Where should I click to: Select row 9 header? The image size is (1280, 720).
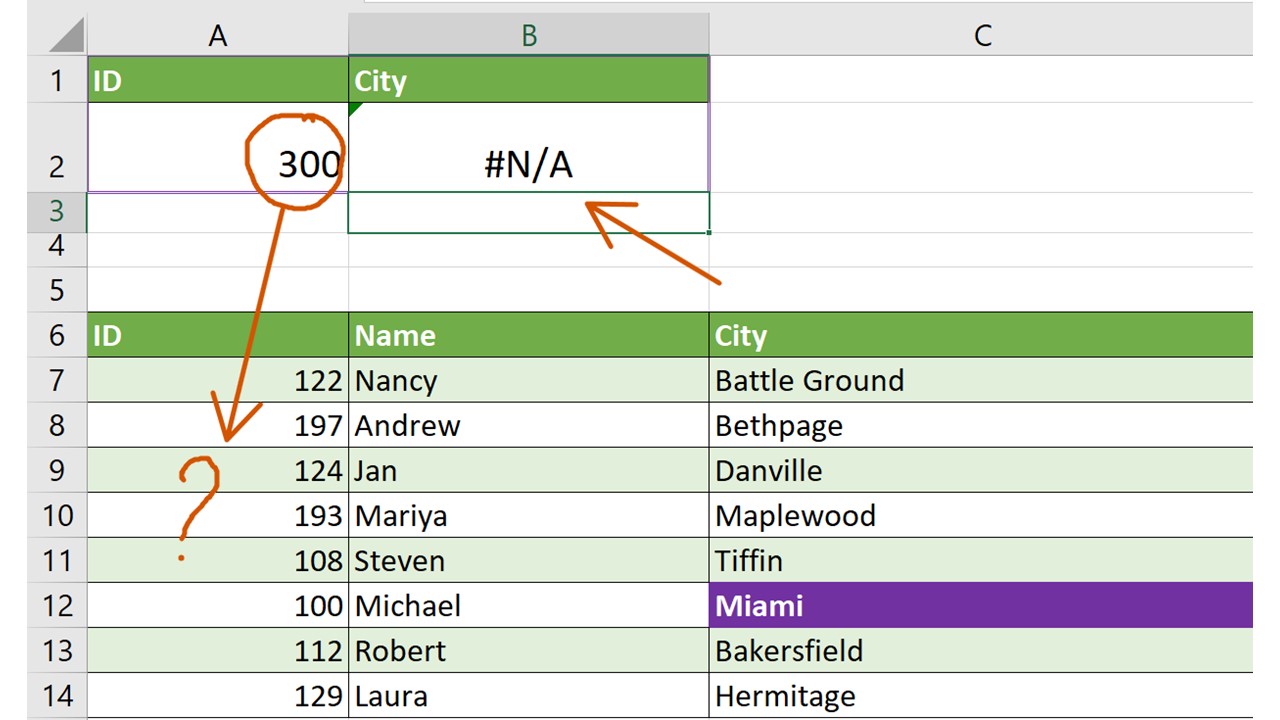pos(57,470)
